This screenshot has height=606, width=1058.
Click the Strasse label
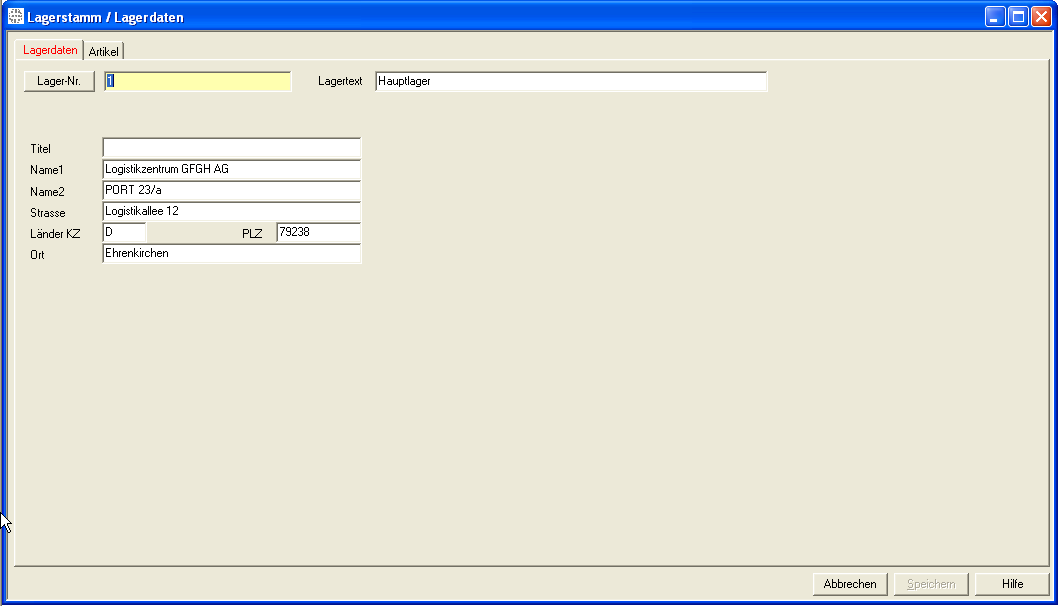[48, 213]
